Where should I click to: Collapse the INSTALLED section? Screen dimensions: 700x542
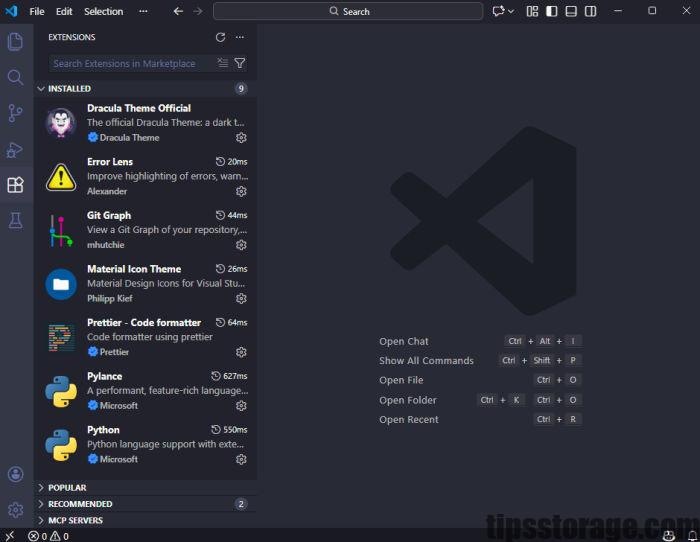coord(145,88)
